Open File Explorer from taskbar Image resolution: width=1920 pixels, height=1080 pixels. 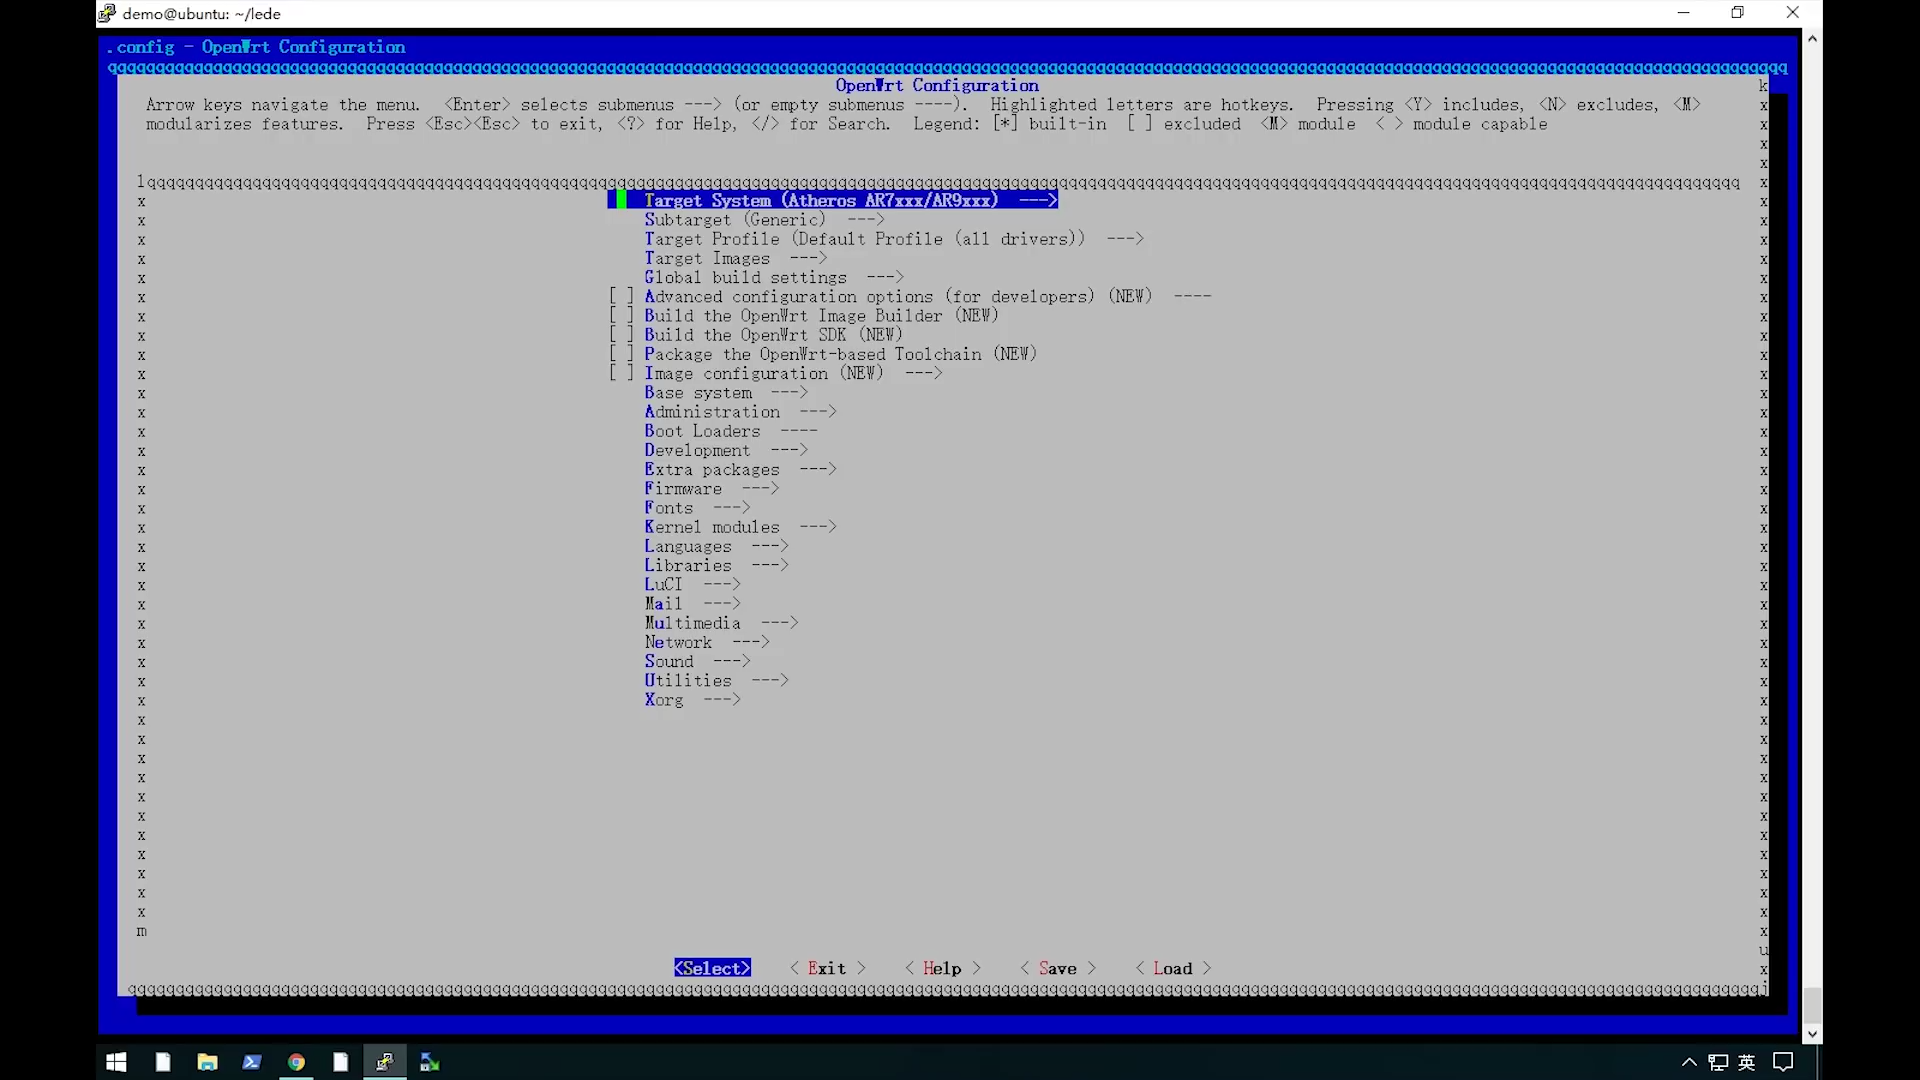pyautogui.click(x=207, y=1062)
